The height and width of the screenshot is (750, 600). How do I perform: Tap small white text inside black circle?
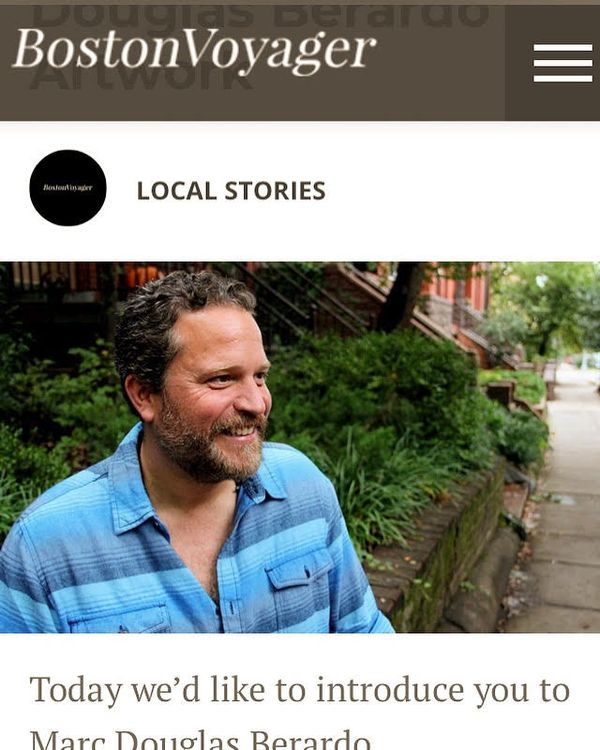click(68, 188)
